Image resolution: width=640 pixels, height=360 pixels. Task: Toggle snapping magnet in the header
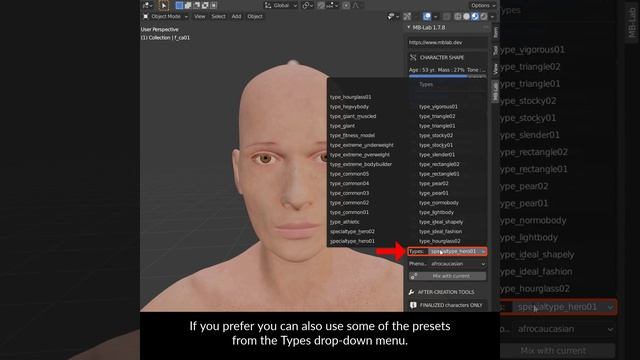321,5
